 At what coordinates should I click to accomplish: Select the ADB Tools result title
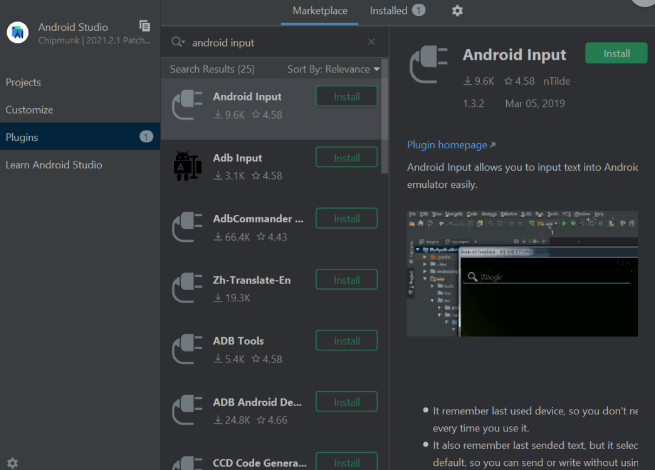(x=238, y=341)
